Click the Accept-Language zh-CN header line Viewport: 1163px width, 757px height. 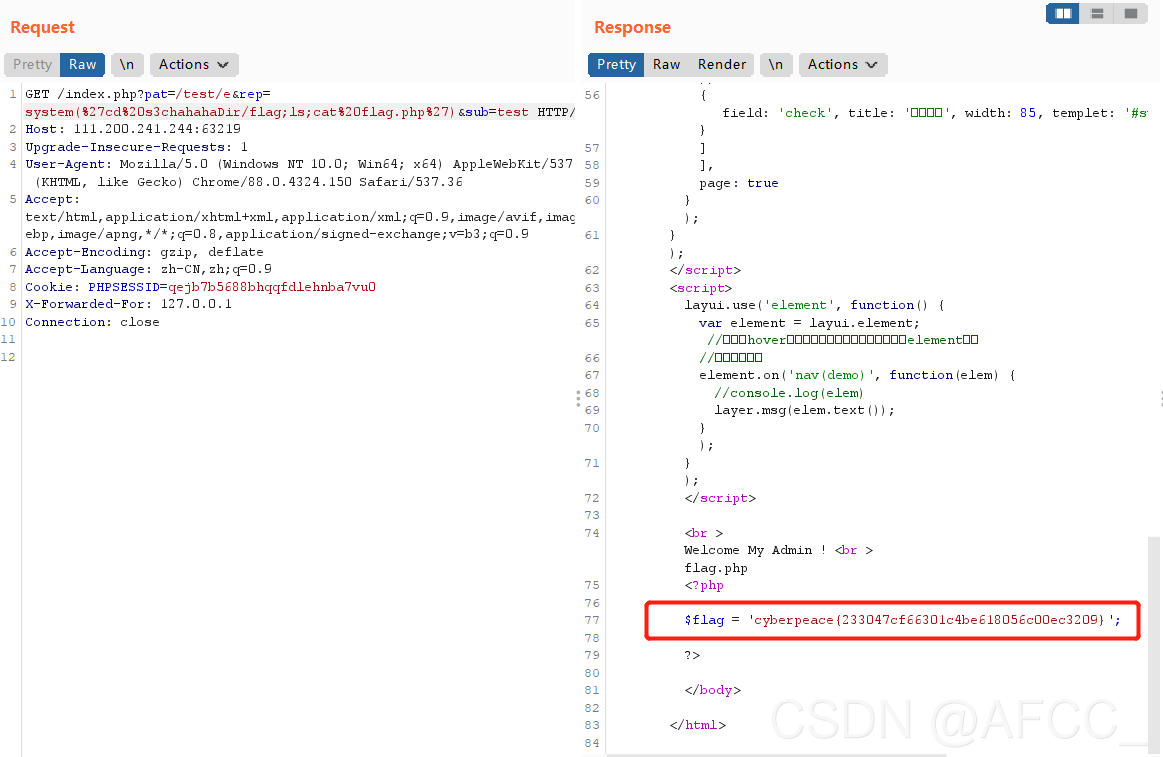148,269
